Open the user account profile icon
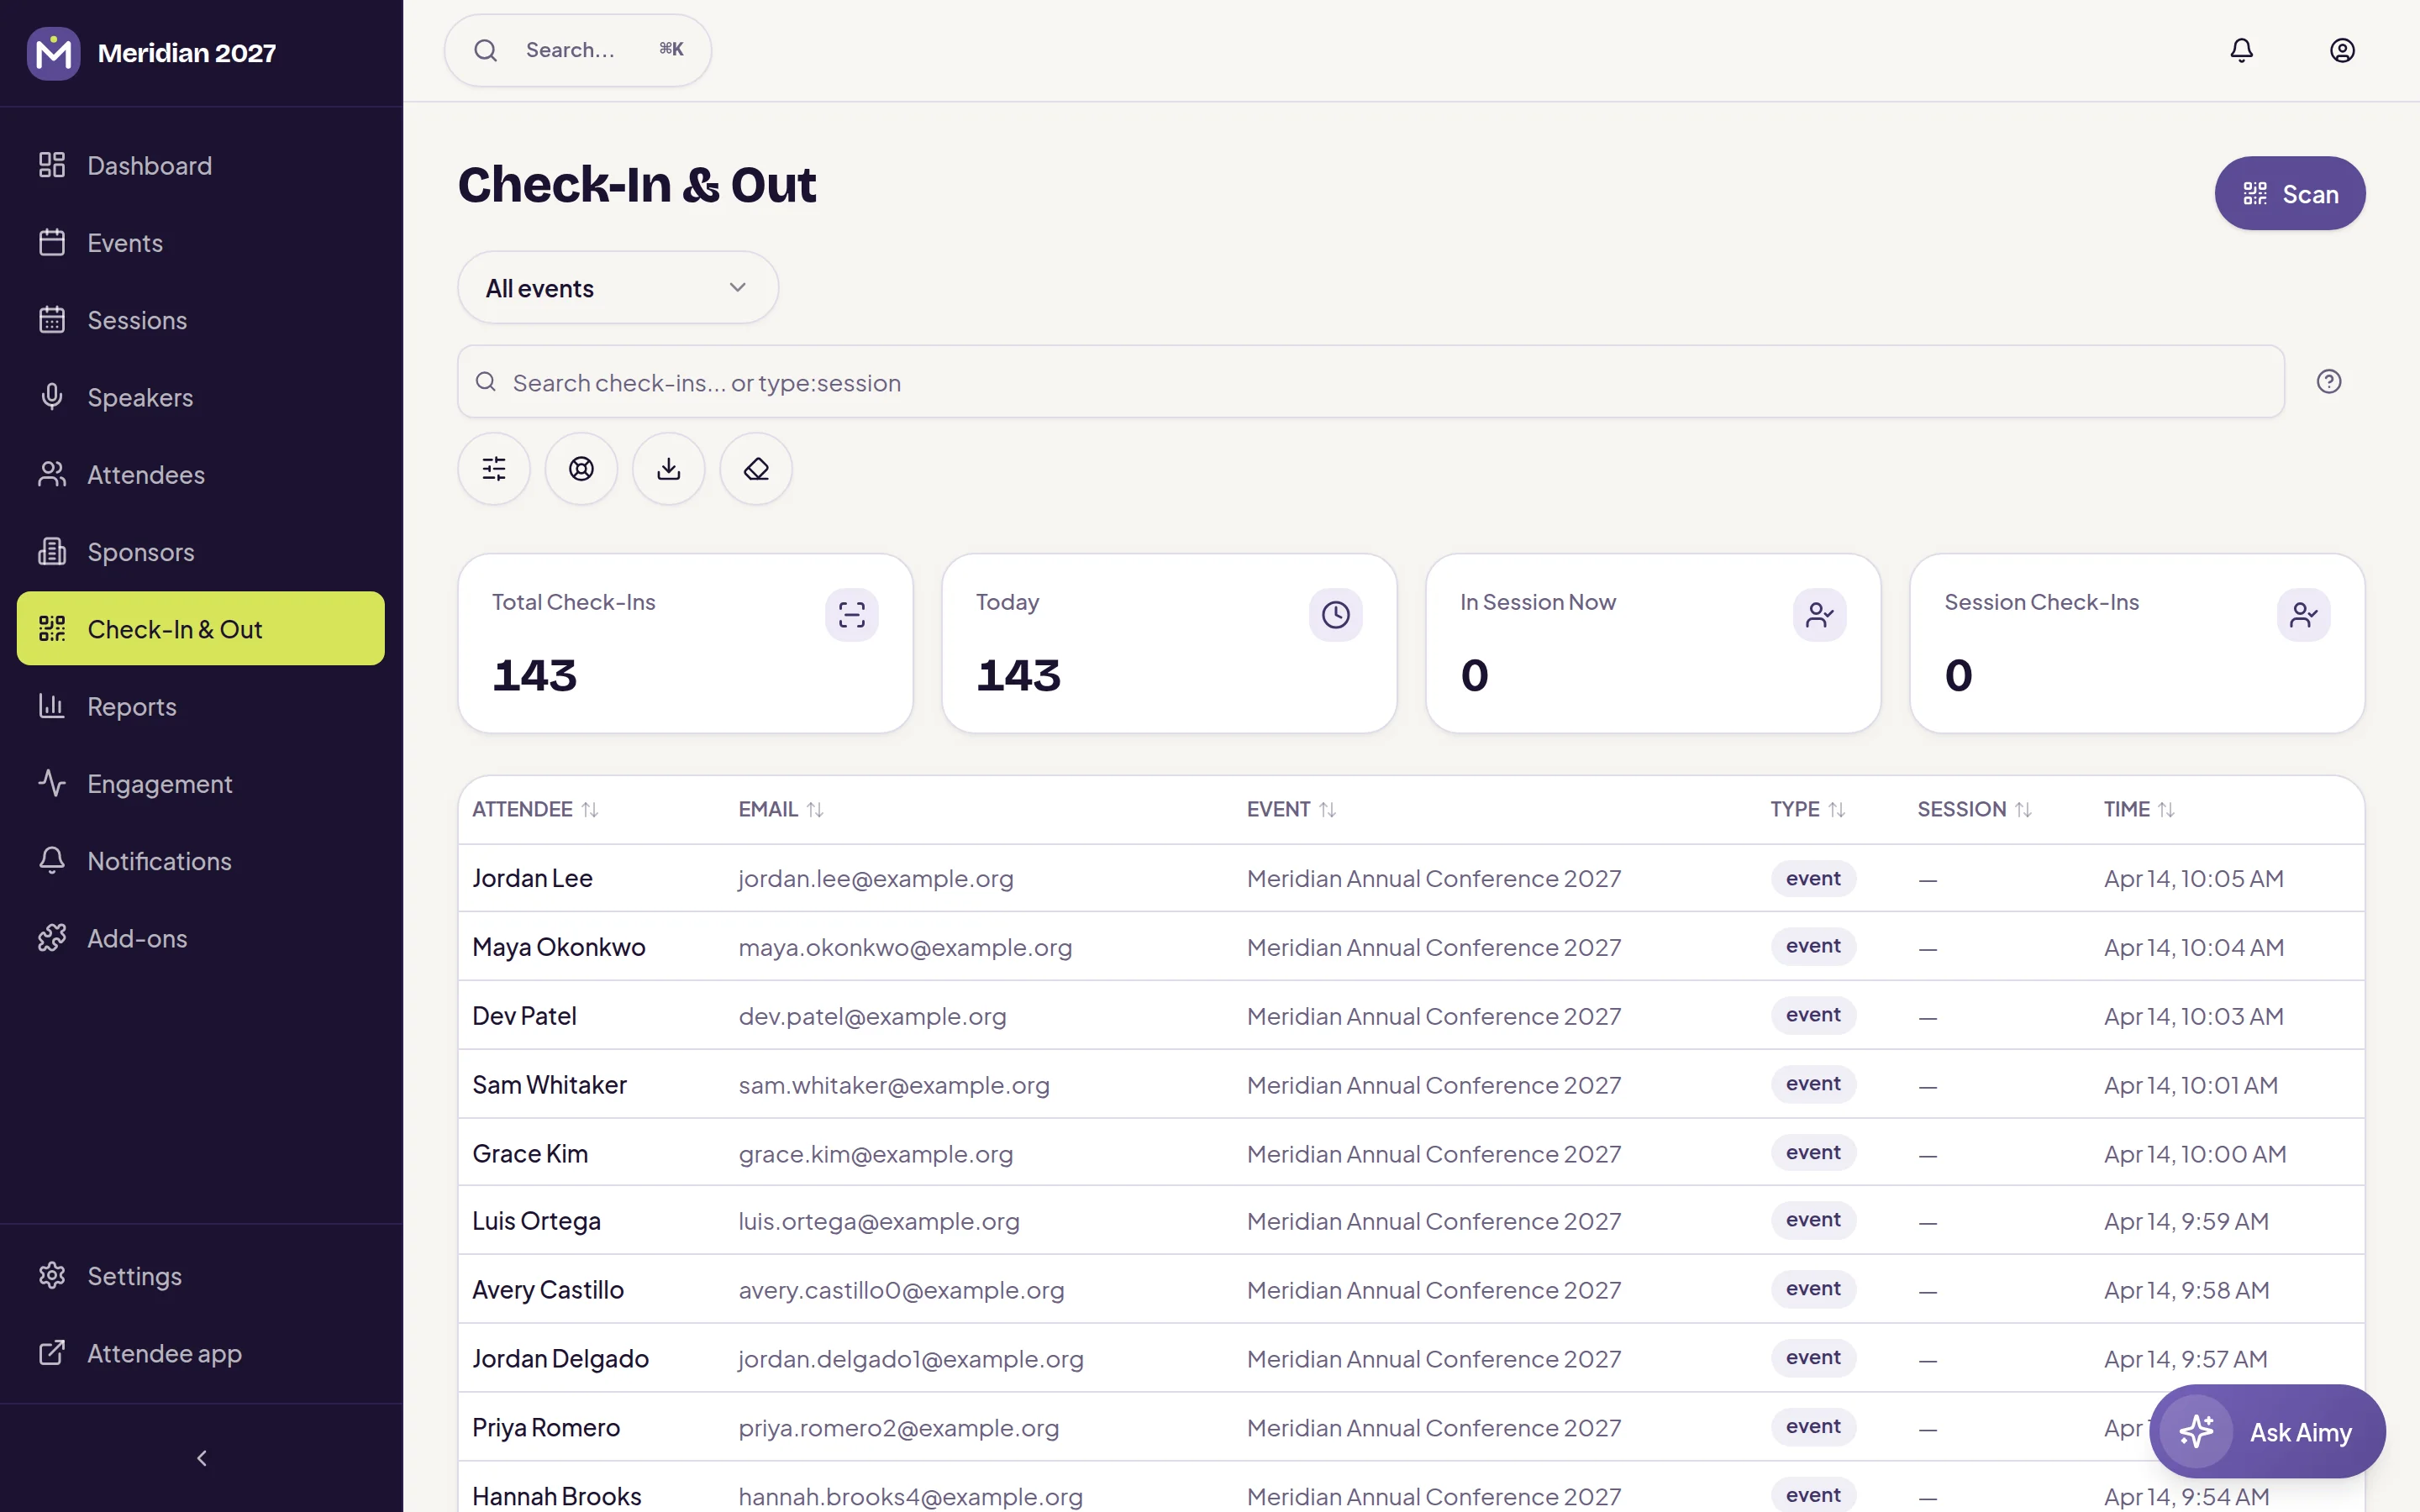The image size is (2420, 1512). (2341, 50)
